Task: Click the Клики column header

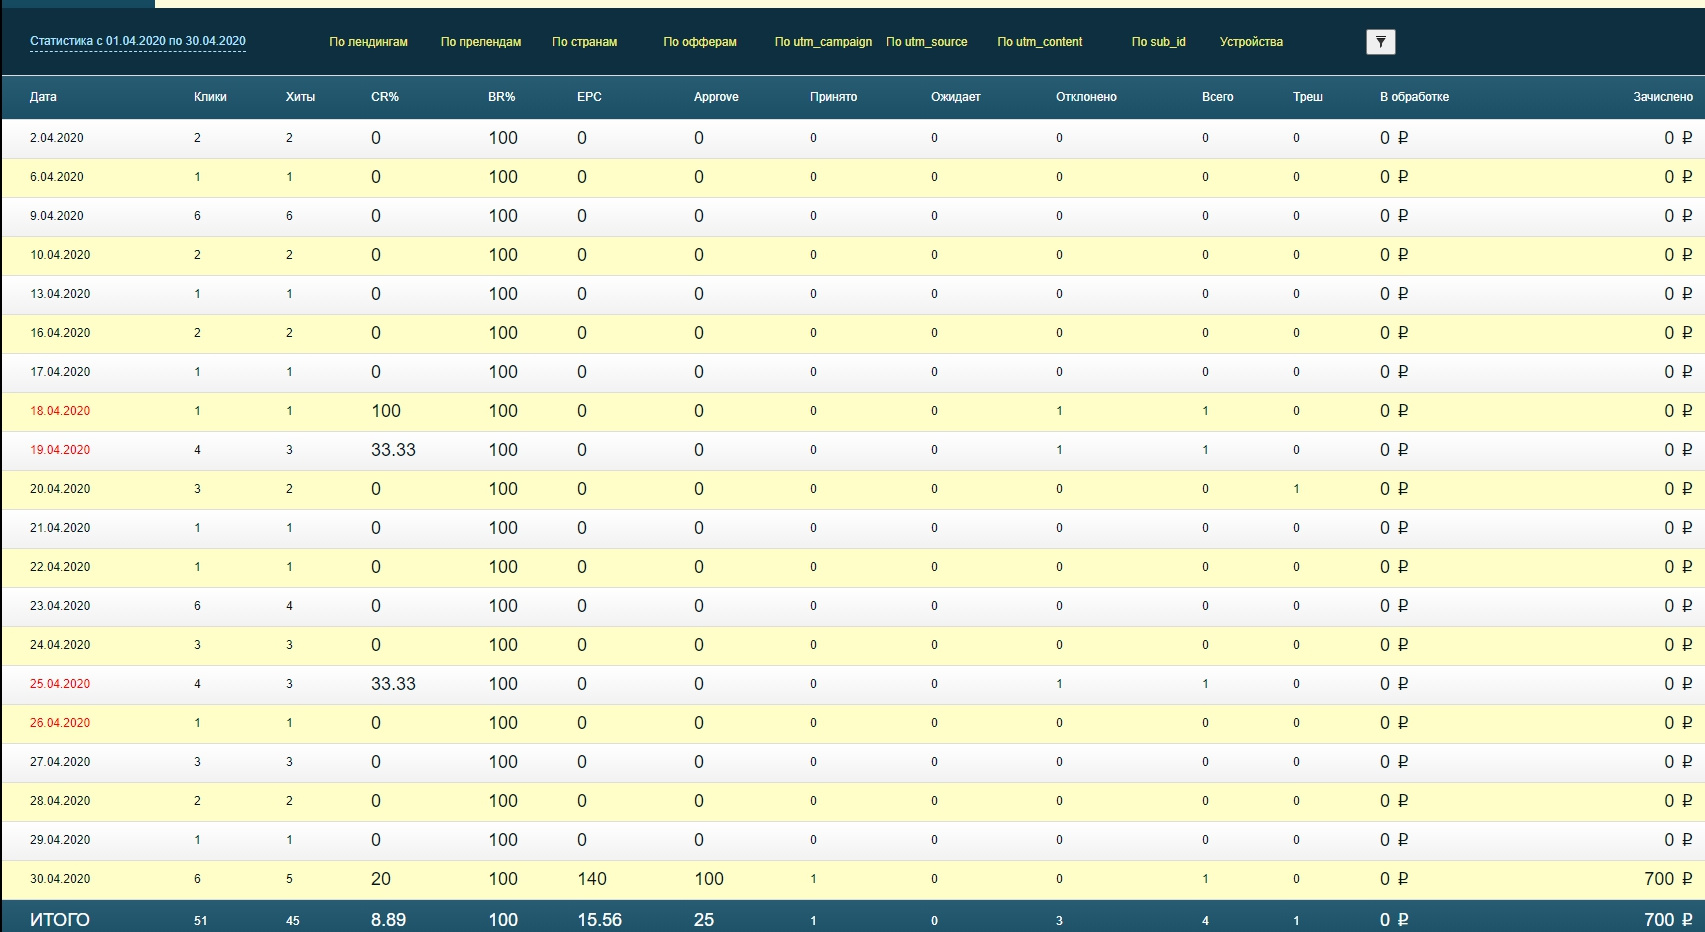Action: point(210,97)
